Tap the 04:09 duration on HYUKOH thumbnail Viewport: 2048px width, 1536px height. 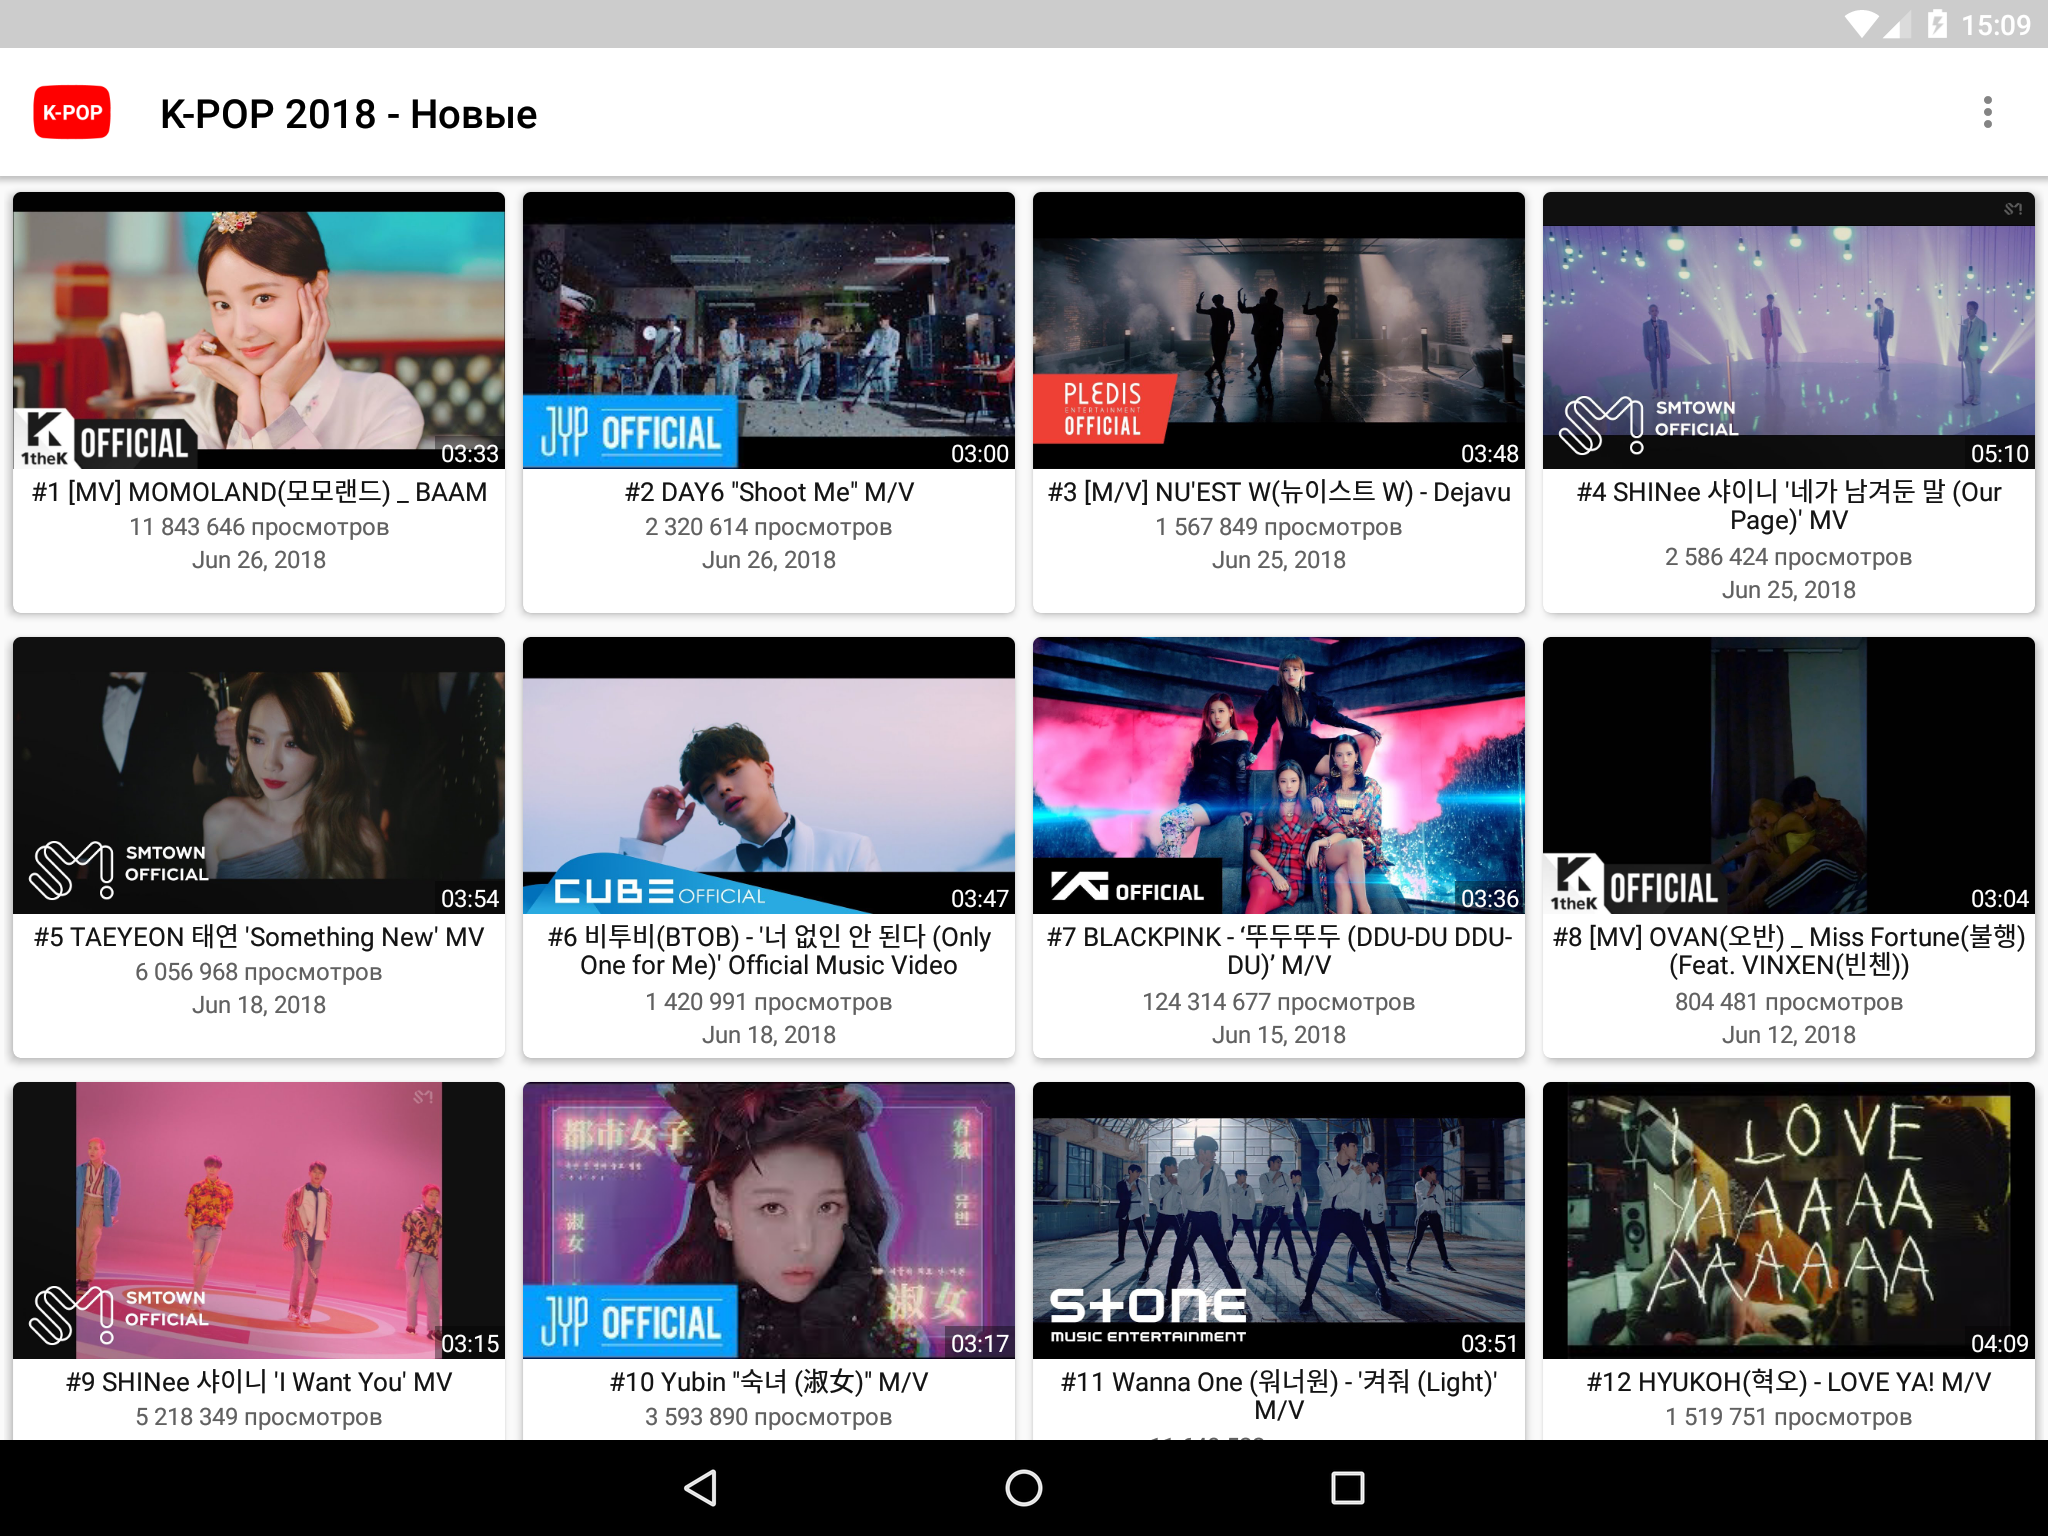coord(1999,1343)
